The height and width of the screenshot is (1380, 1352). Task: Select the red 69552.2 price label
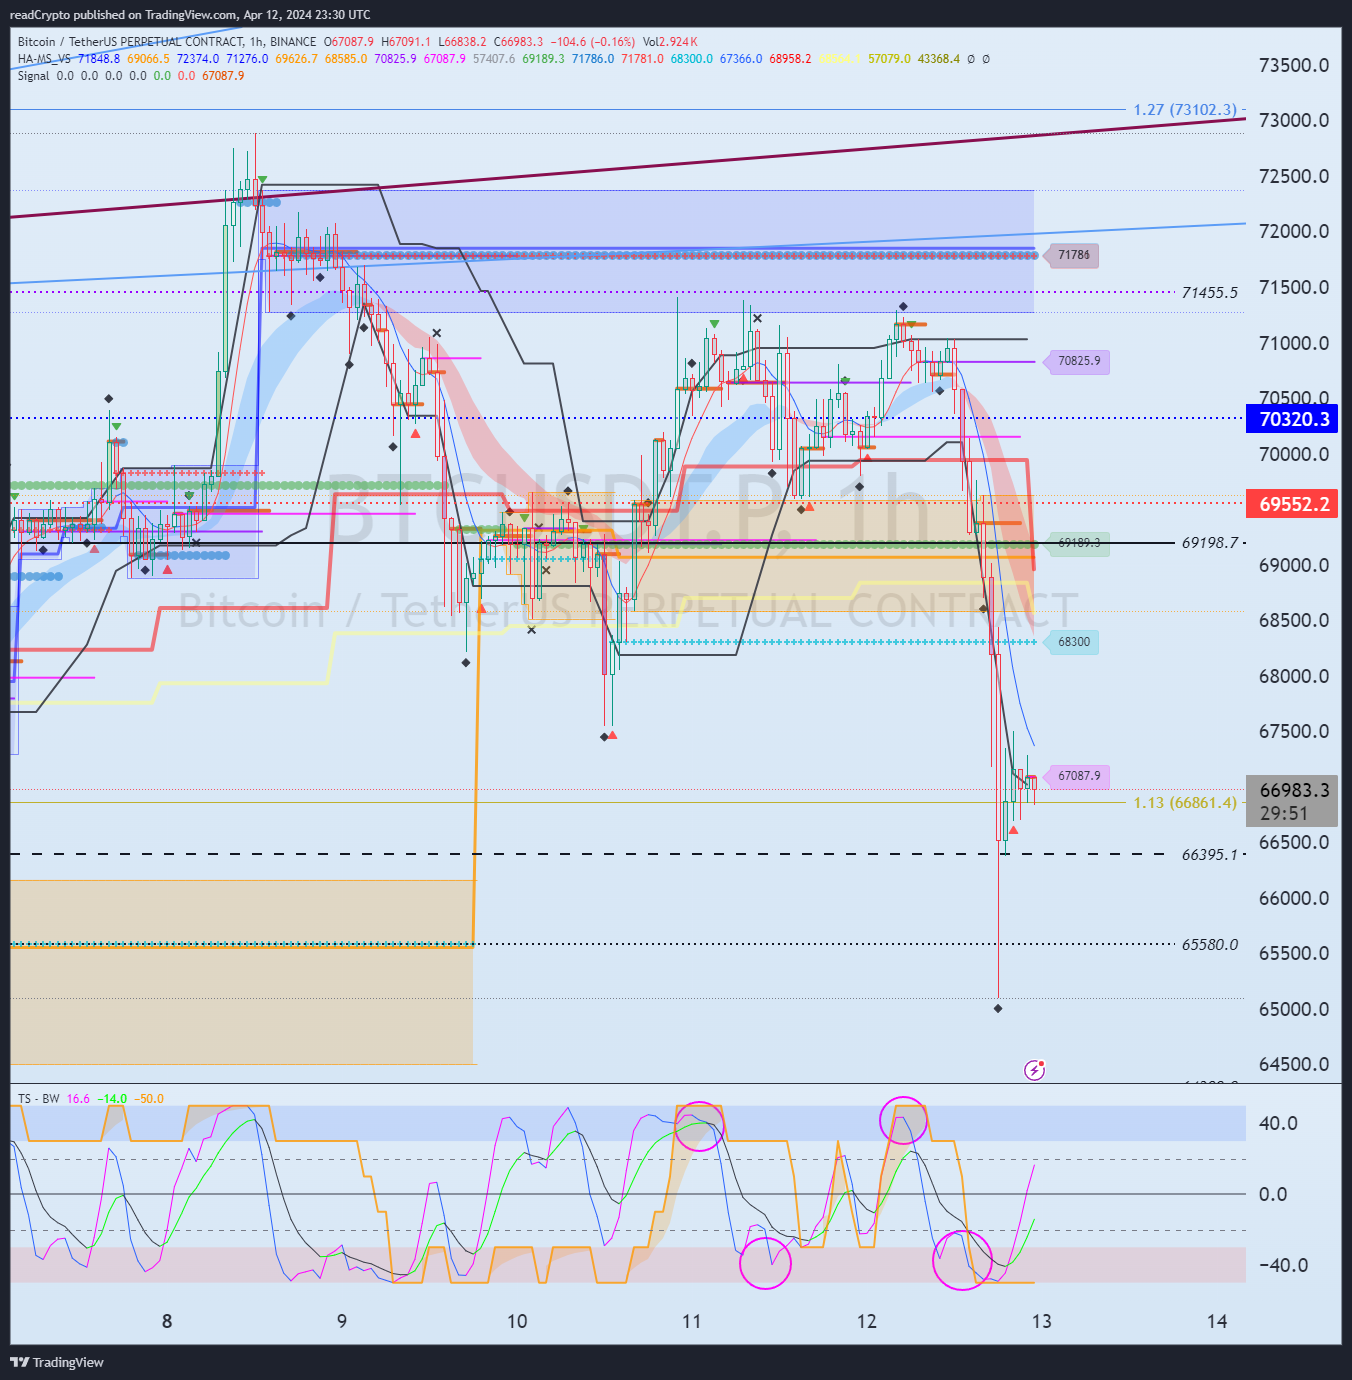pyautogui.click(x=1292, y=504)
